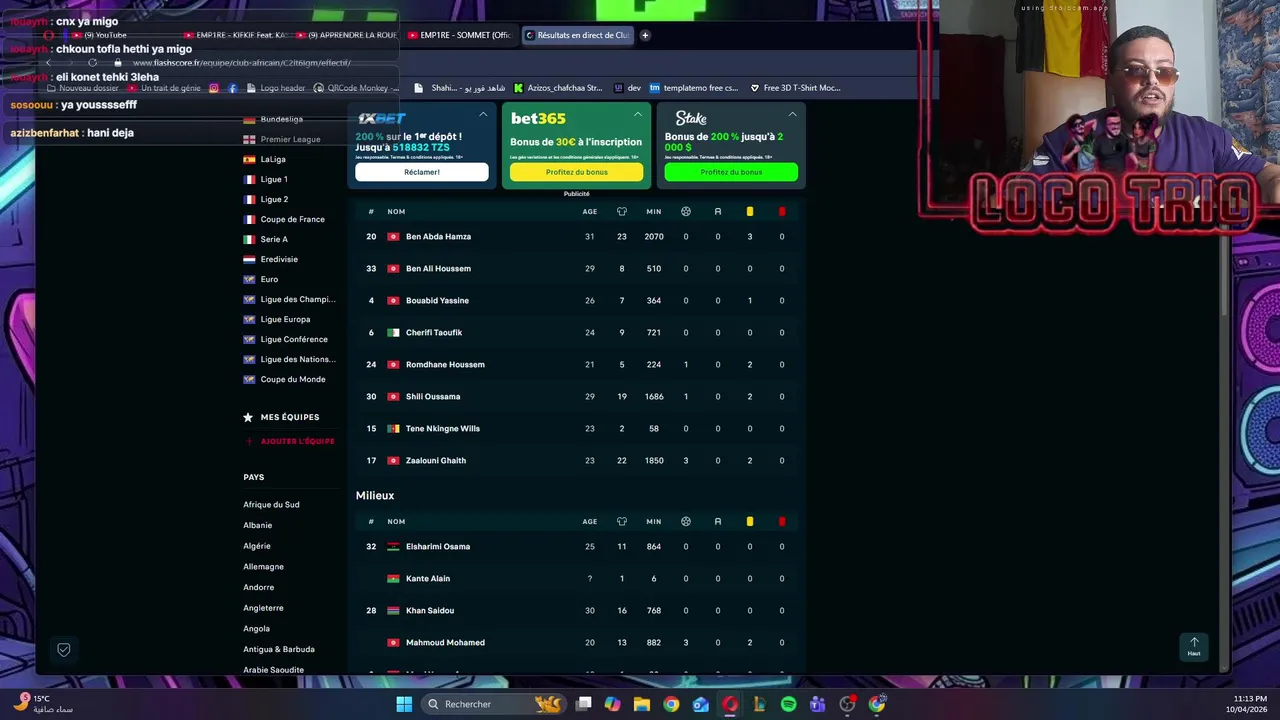Click the Italy flag beside Serie A

pos(250,239)
